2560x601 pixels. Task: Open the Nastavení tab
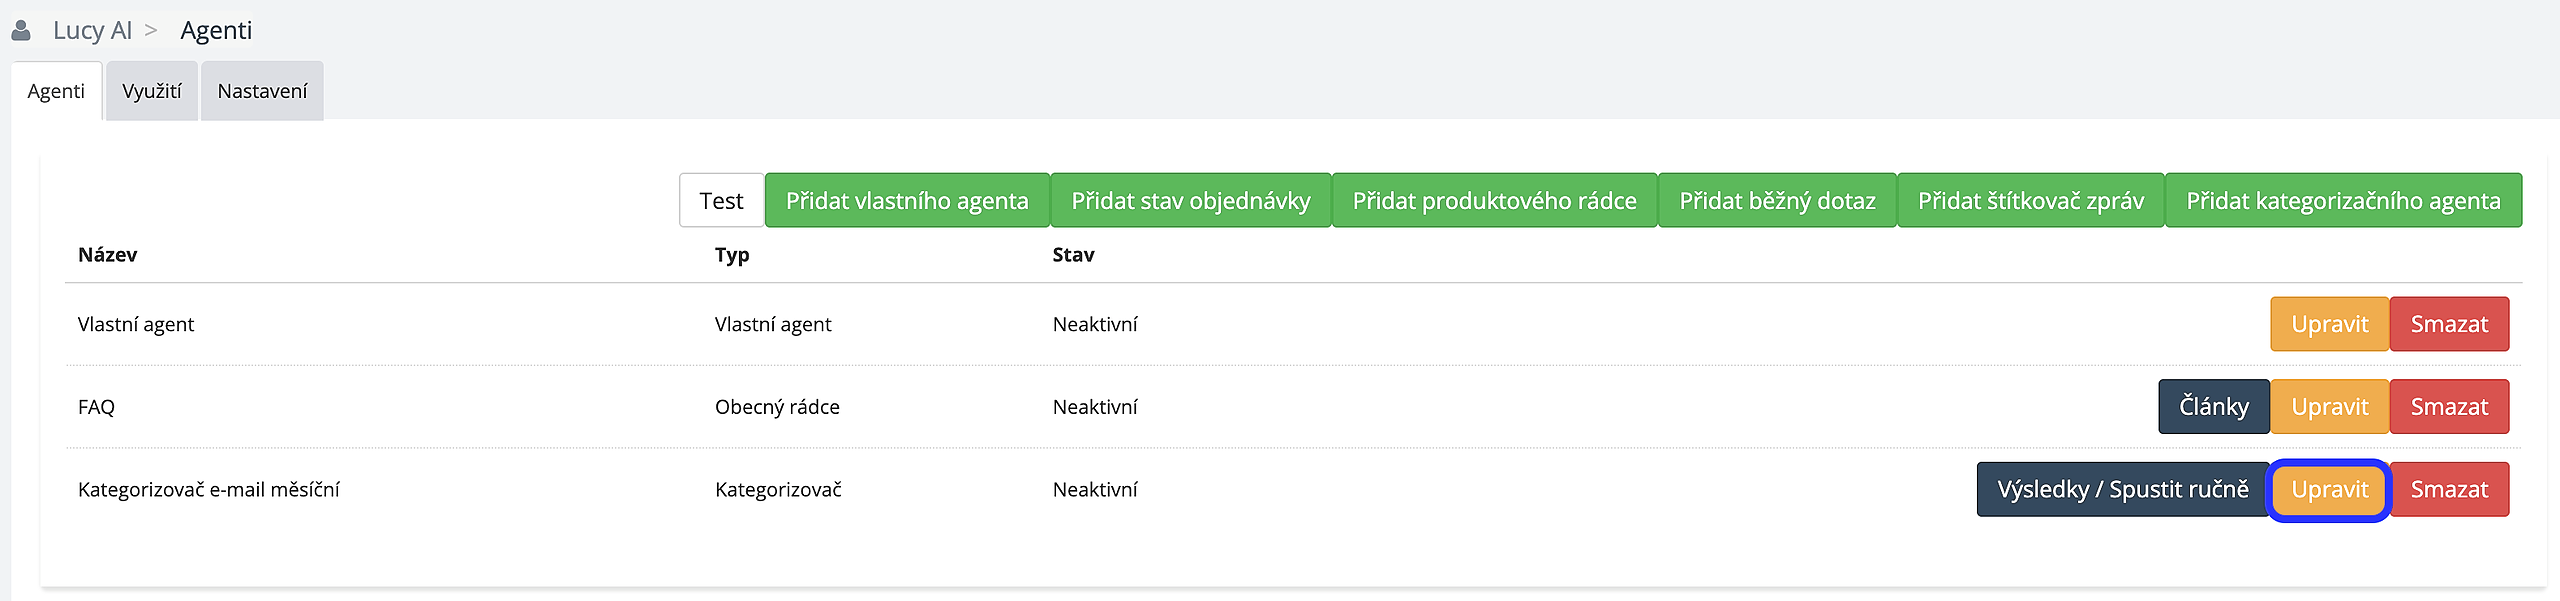(262, 91)
